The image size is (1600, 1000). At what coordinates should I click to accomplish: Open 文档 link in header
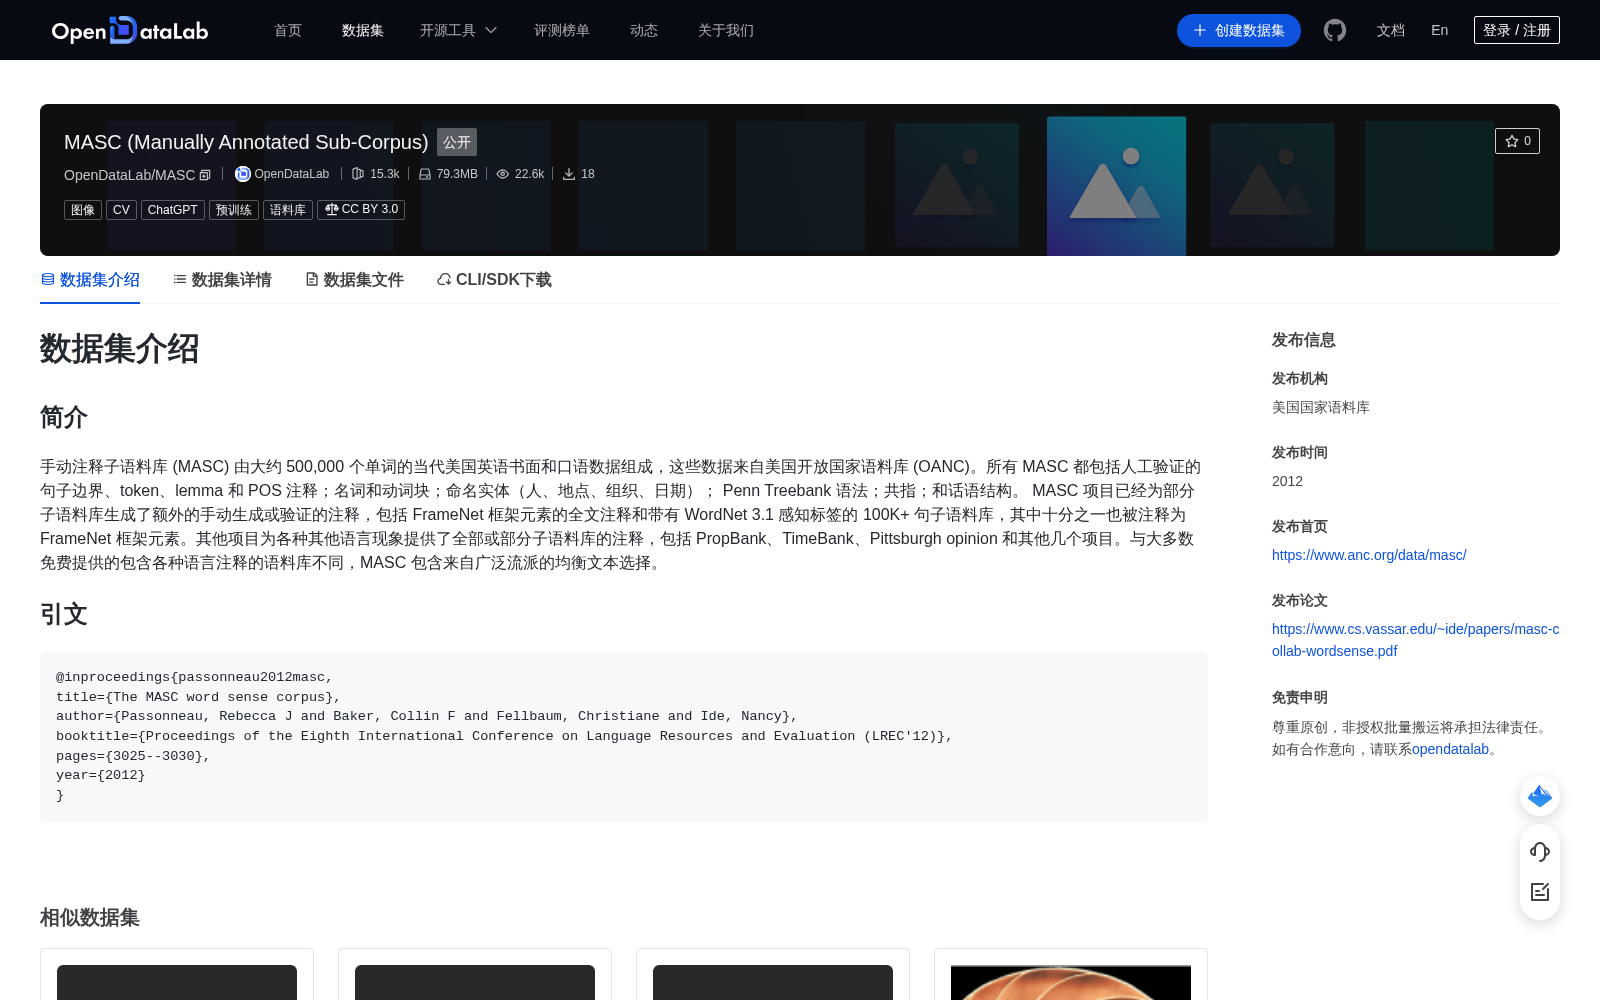[1391, 30]
